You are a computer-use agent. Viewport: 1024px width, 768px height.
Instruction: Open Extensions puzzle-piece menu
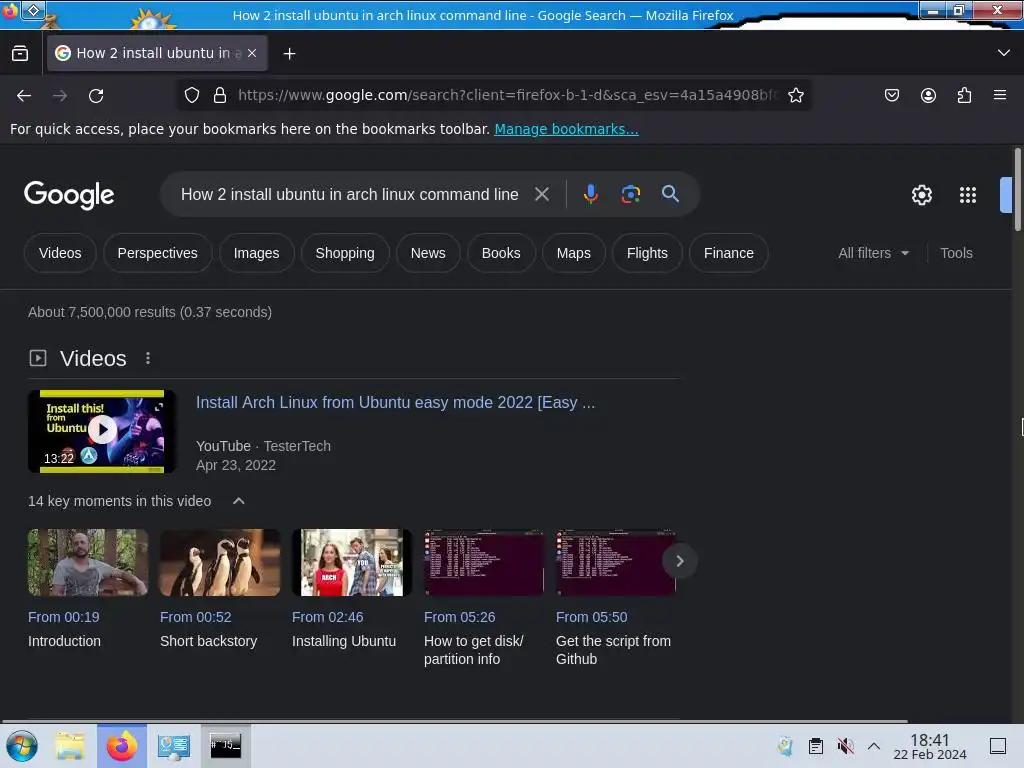click(964, 95)
